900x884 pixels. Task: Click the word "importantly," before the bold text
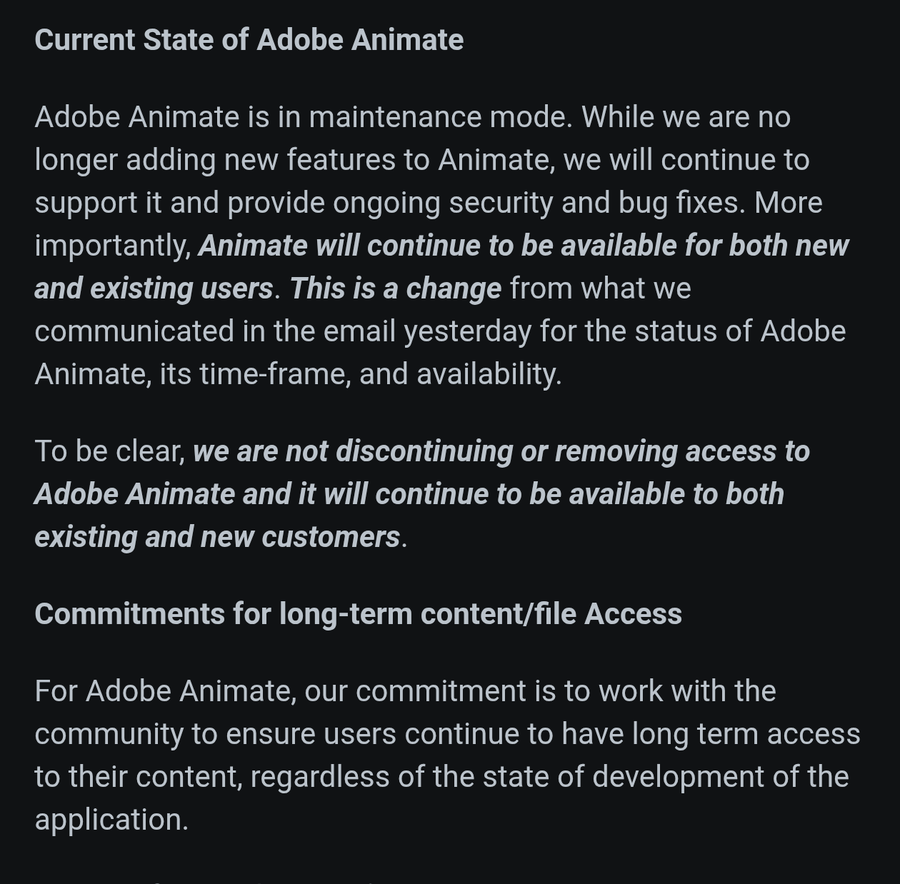(x=112, y=246)
